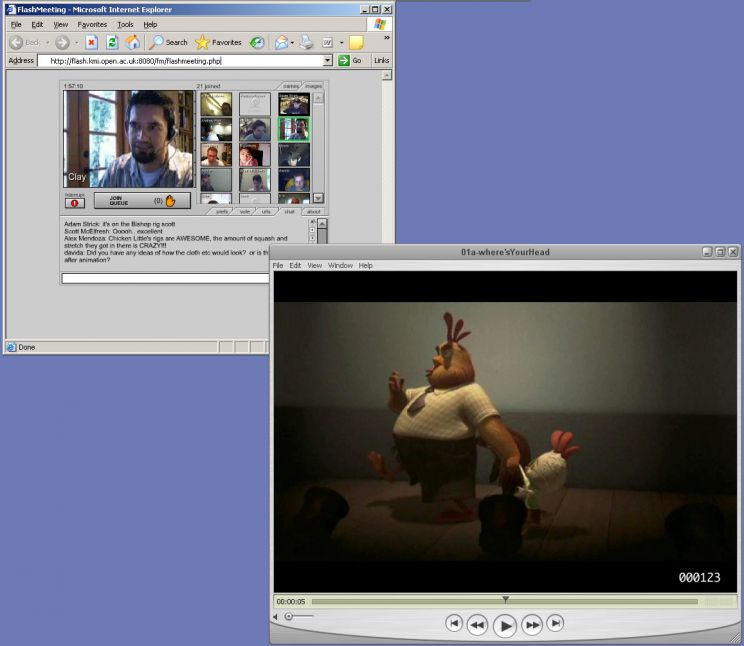Click the chat log scroll-up arrow
This screenshot has width=744, height=646.
(322, 223)
